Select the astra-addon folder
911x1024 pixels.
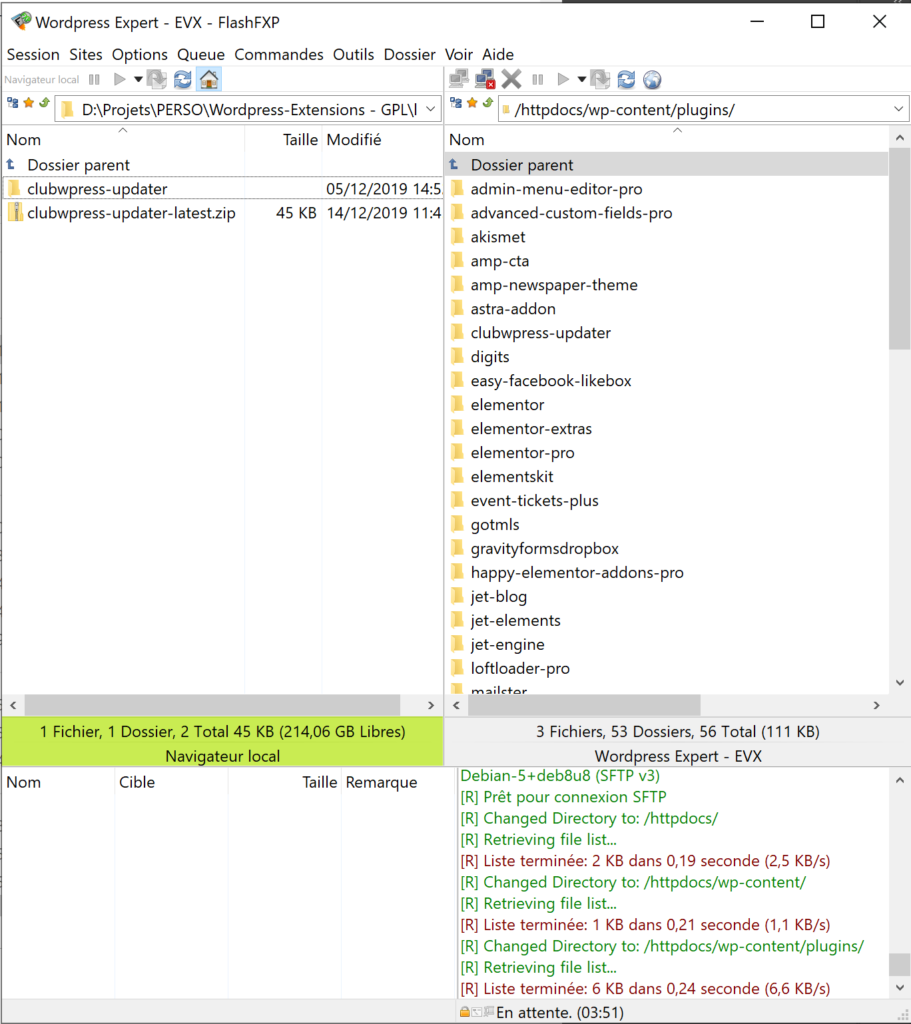click(x=667, y=308)
